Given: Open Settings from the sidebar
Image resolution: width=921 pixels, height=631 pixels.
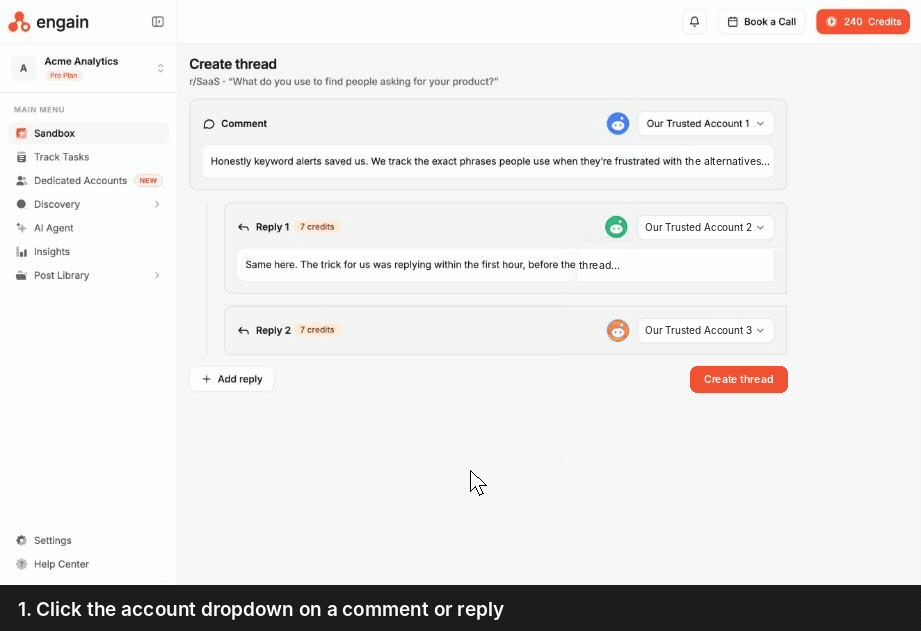Looking at the screenshot, I should pyautogui.click(x=89, y=541).
